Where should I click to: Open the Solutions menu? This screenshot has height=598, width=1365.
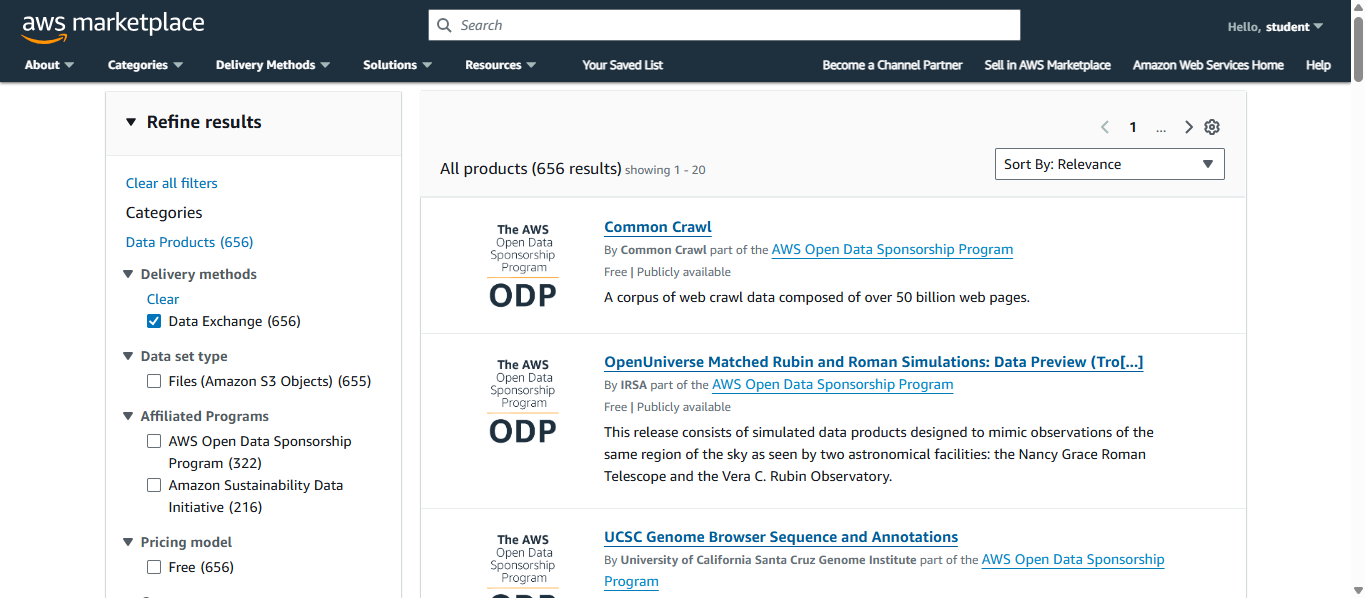(397, 65)
